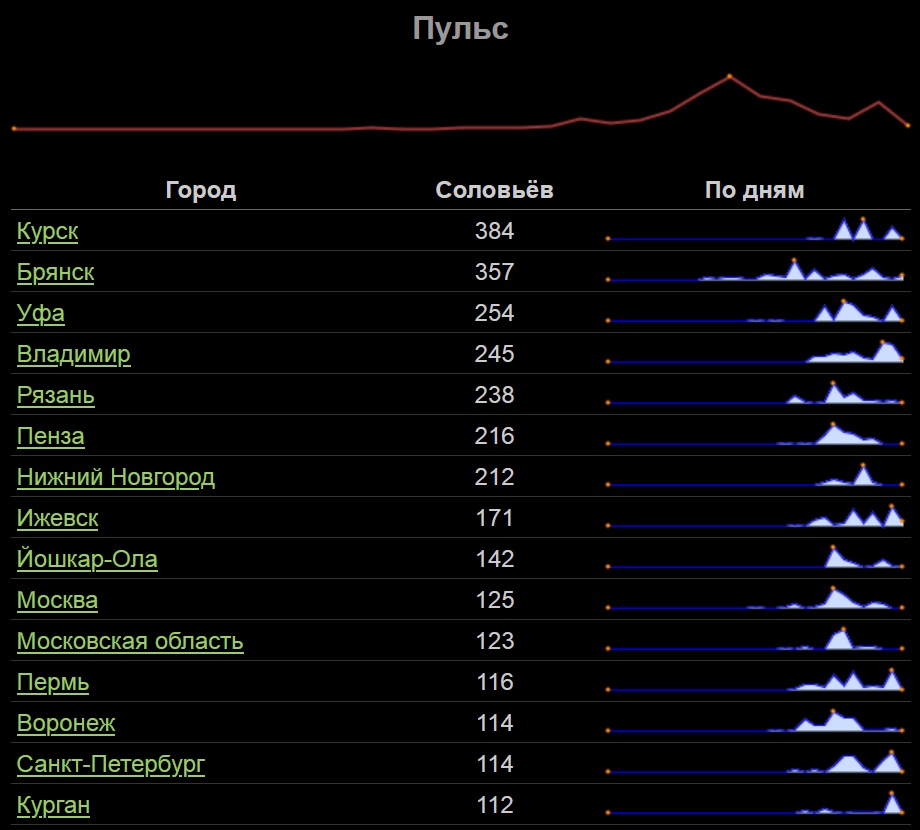Open the Воронеж link
The image size is (920, 830).
[x=66, y=723]
